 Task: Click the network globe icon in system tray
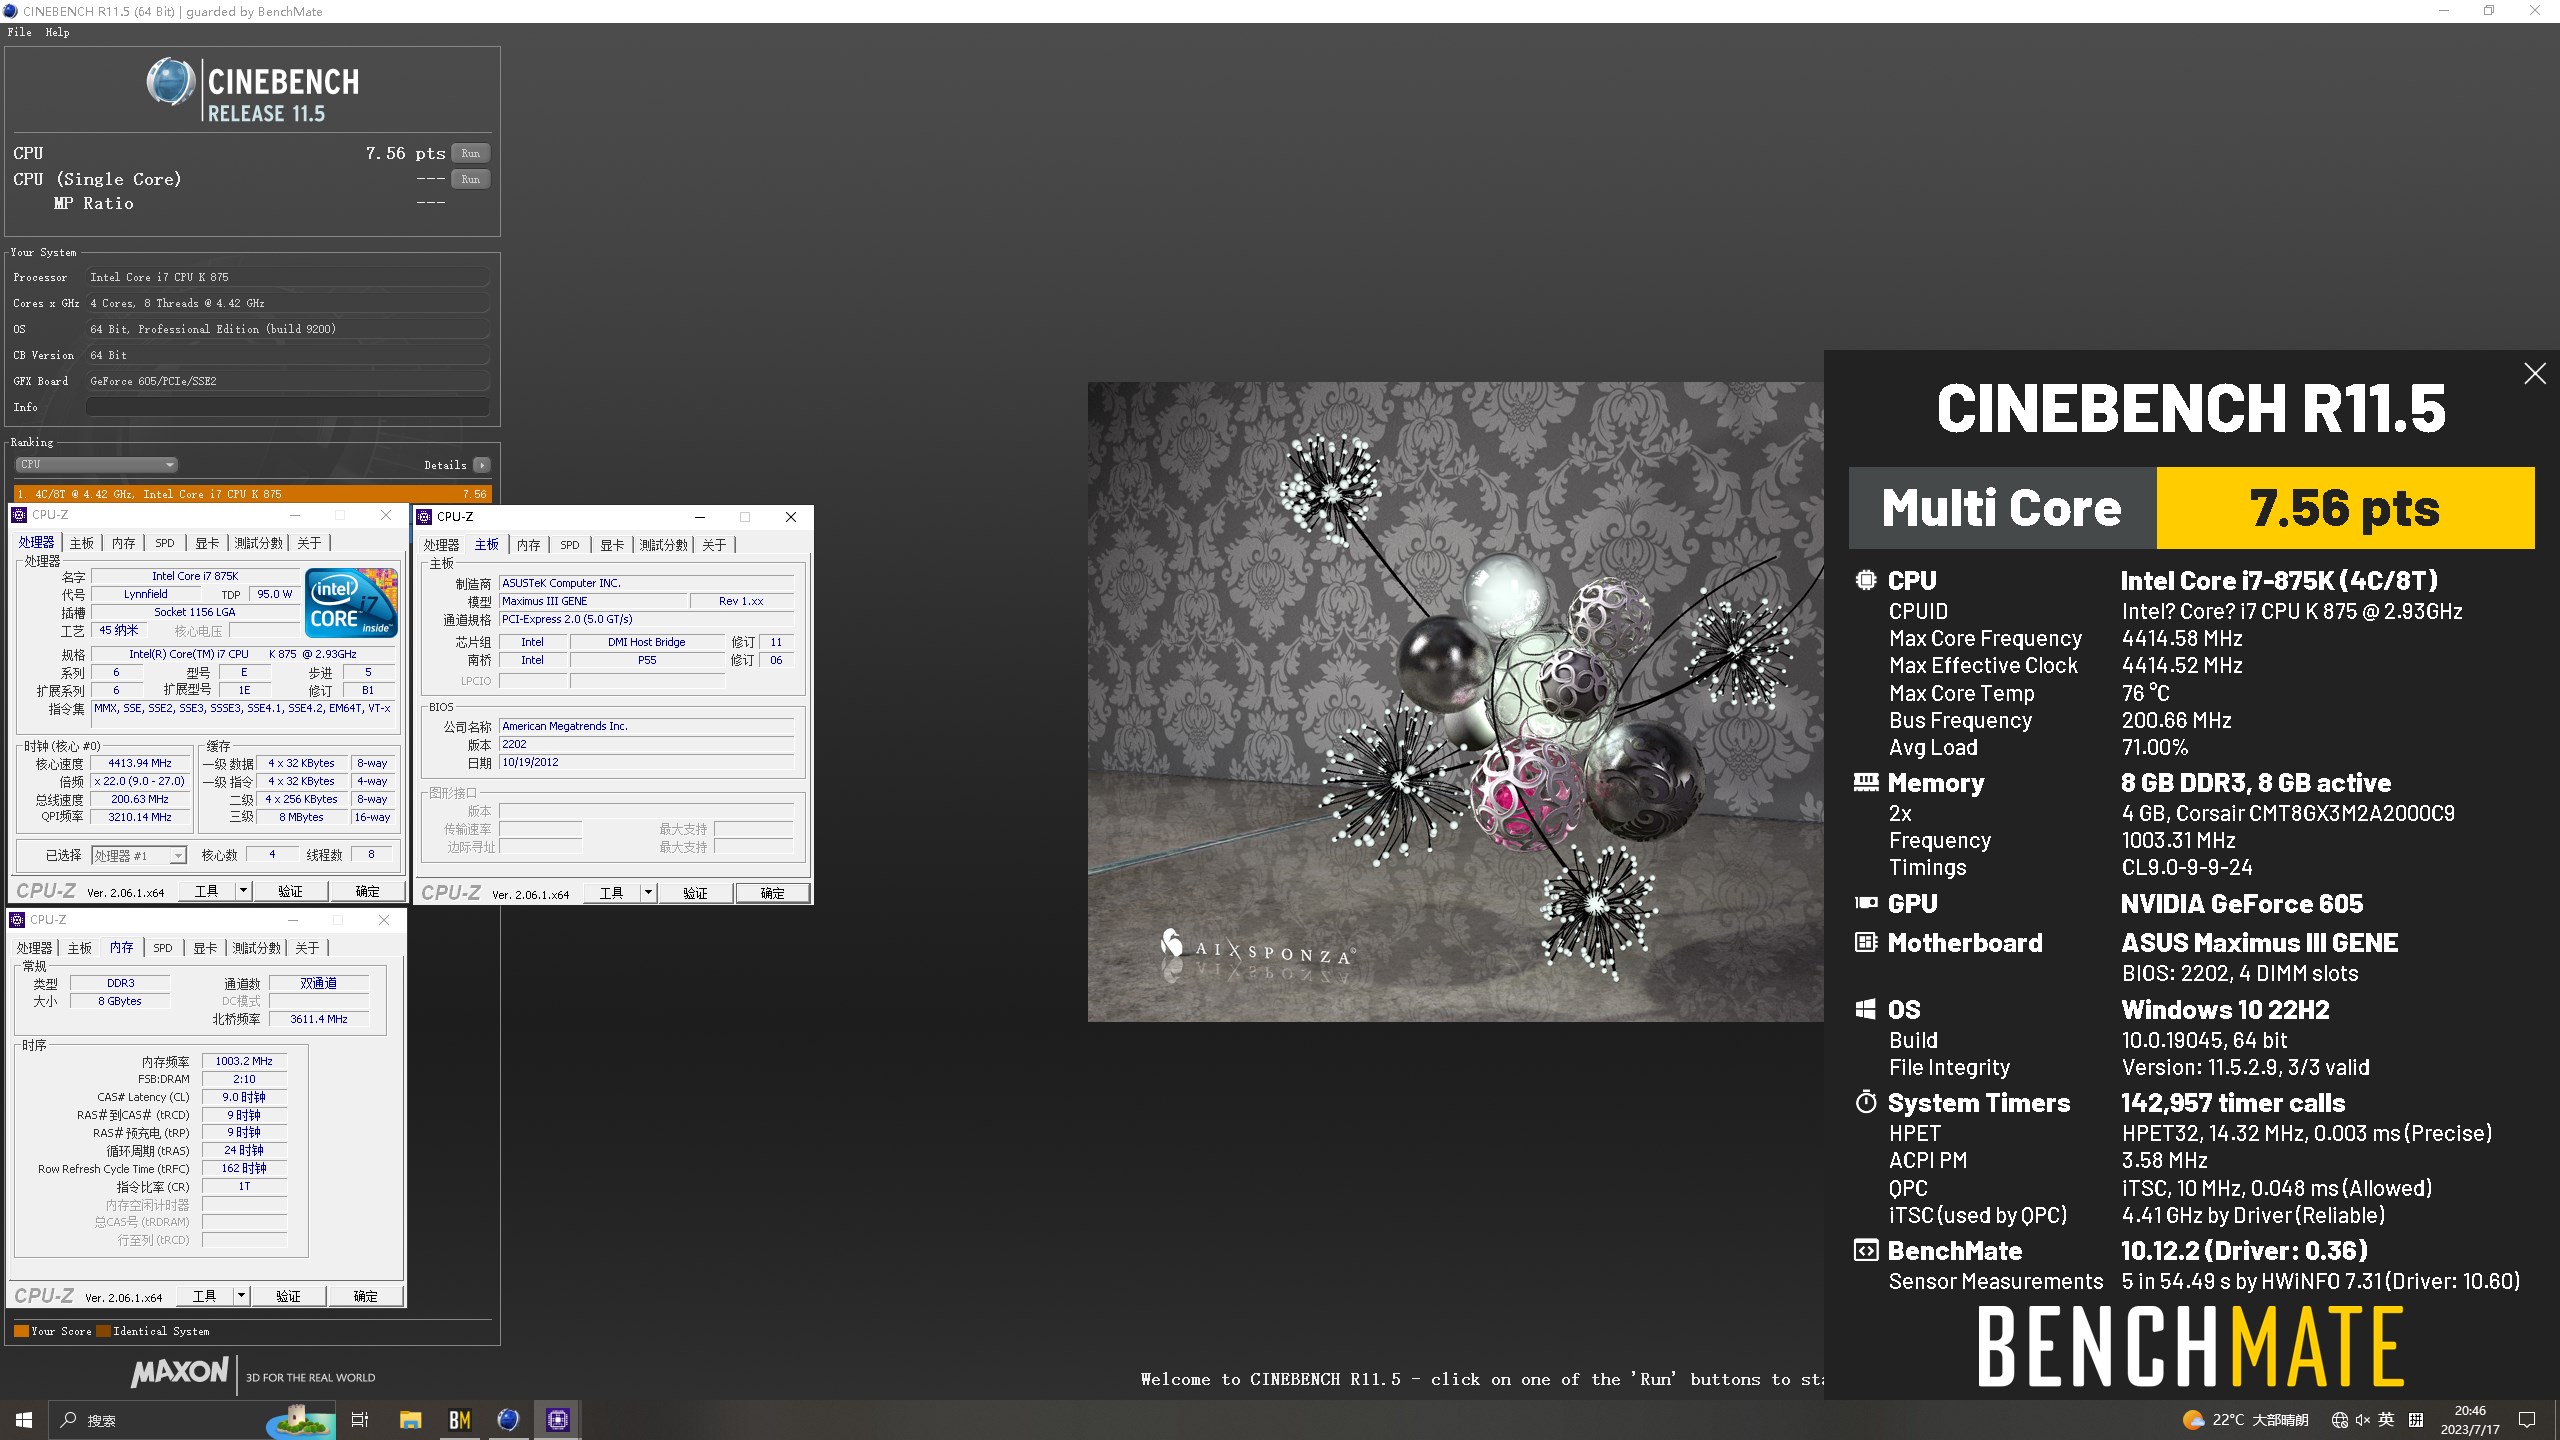pyautogui.click(x=2339, y=1420)
